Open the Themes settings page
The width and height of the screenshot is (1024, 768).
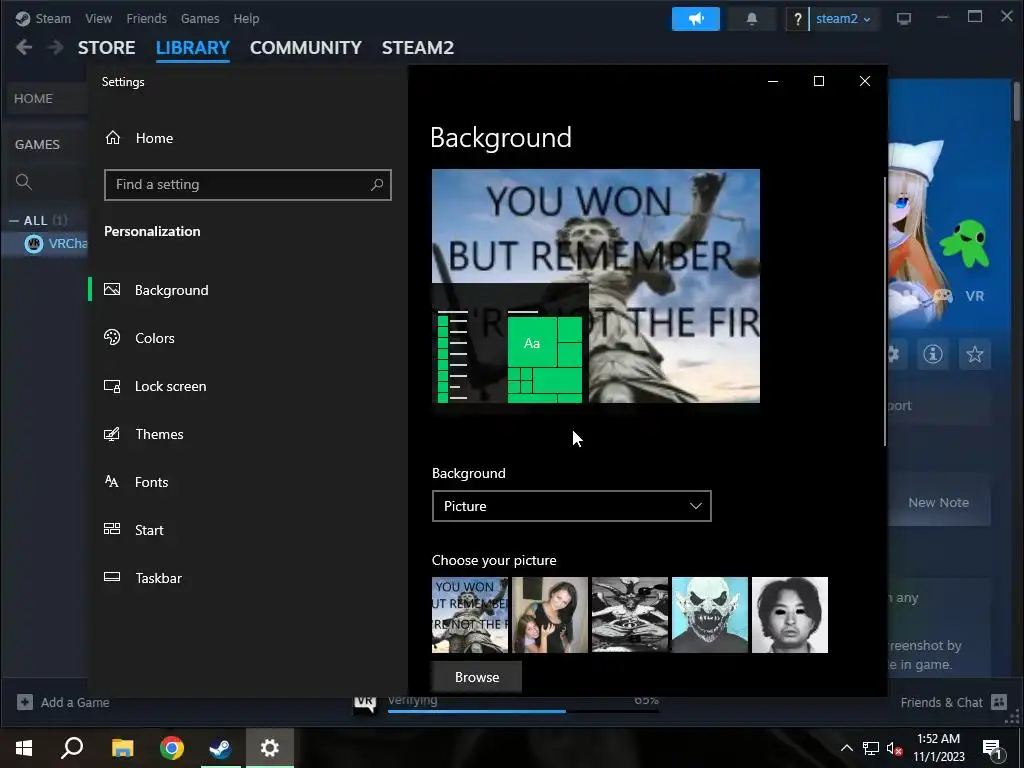[248, 434]
